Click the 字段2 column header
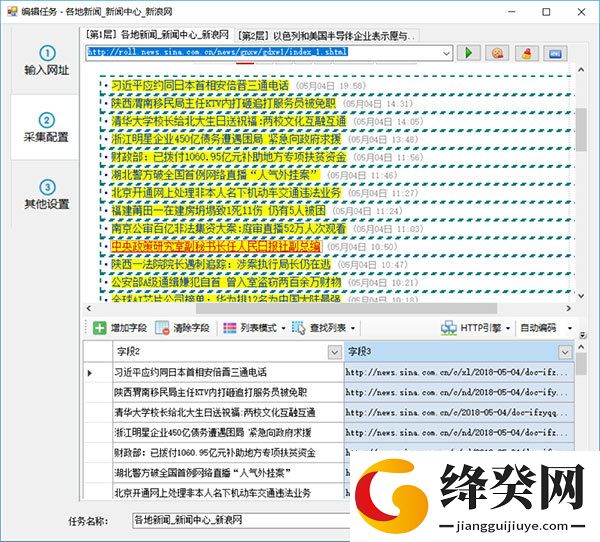600x542 pixels. pyautogui.click(x=228, y=351)
